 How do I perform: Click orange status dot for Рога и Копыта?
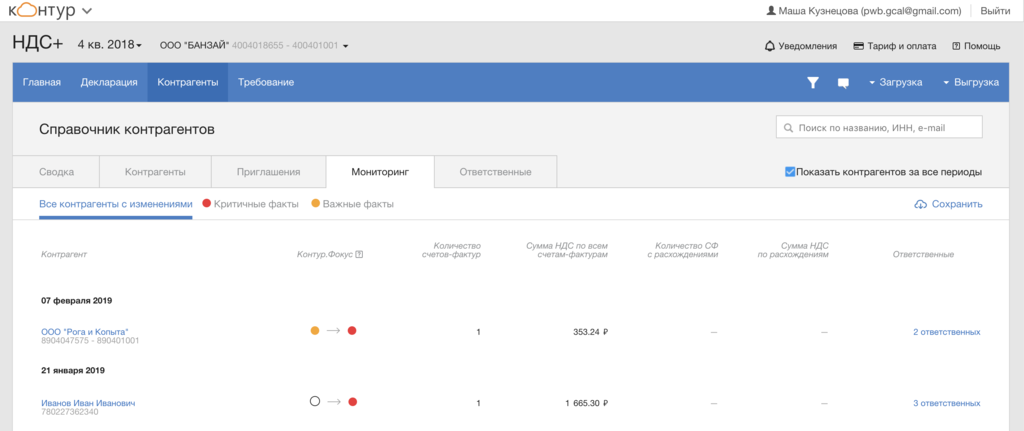(315, 330)
